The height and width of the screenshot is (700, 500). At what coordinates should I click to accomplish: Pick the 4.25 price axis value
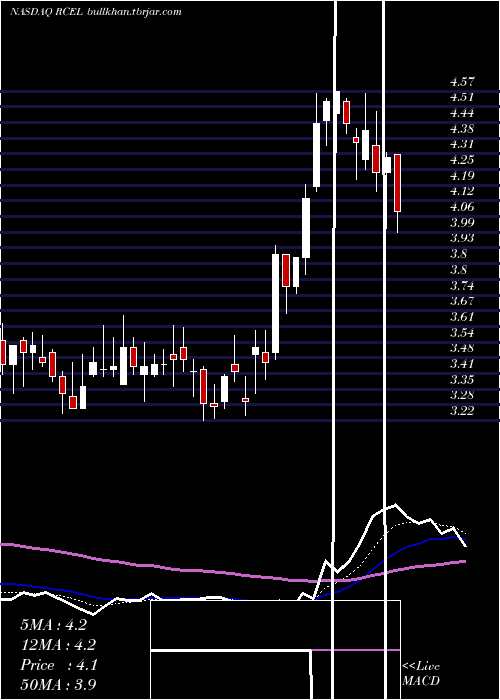pos(462,160)
